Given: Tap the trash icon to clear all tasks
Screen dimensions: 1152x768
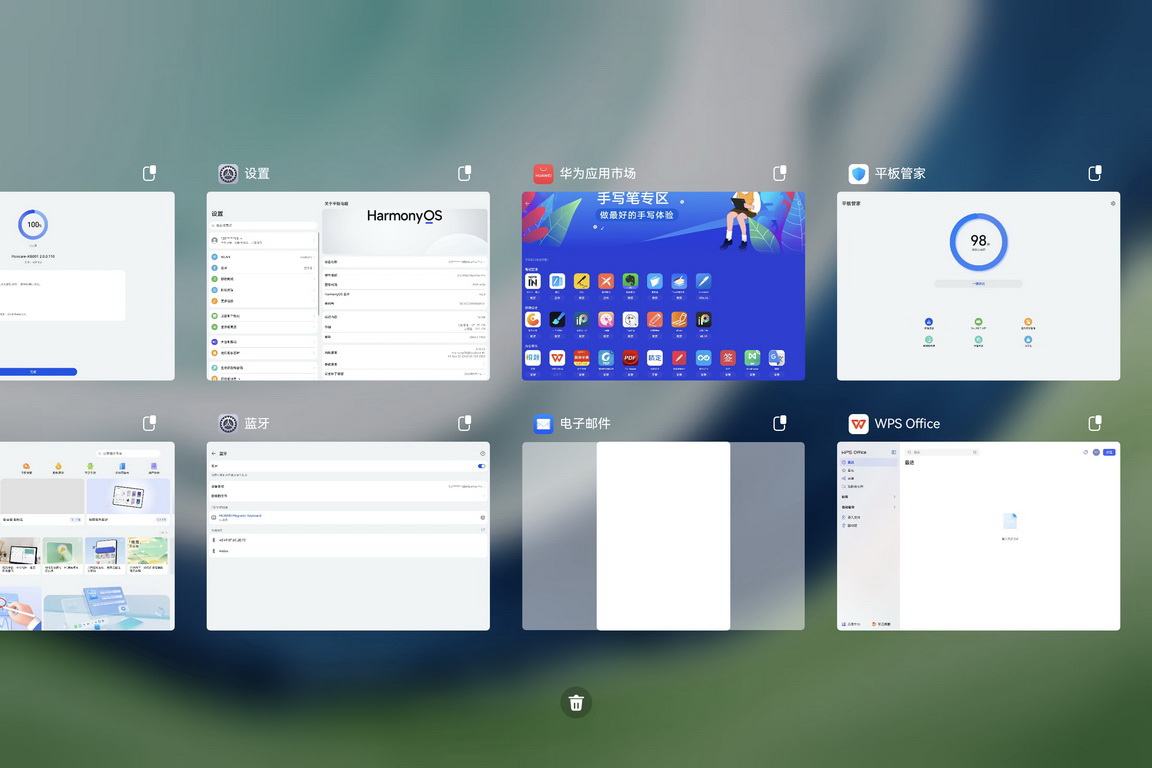Looking at the screenshot, I should [x=576, y=703].
